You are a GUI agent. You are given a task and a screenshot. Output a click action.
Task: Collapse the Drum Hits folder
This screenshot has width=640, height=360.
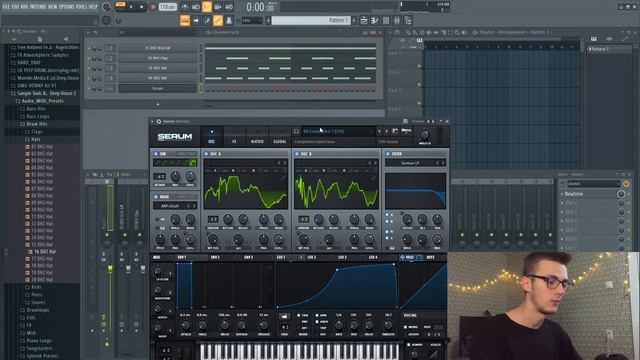click(33, 124)
